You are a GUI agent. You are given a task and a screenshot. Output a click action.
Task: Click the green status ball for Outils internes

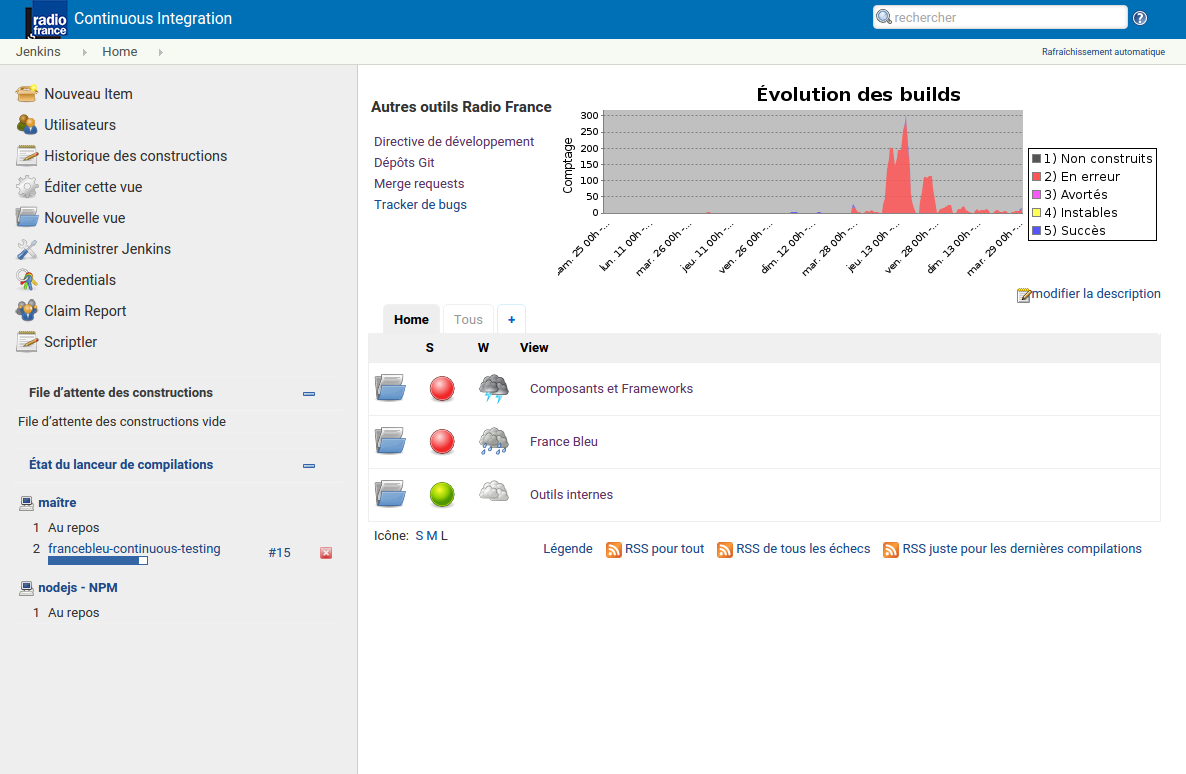[442, 495]
